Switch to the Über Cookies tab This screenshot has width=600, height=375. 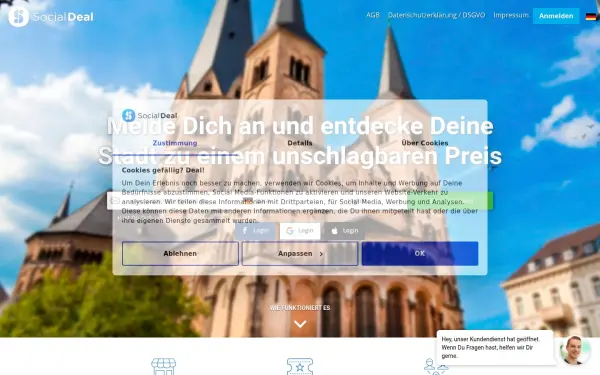pos(425,143)
